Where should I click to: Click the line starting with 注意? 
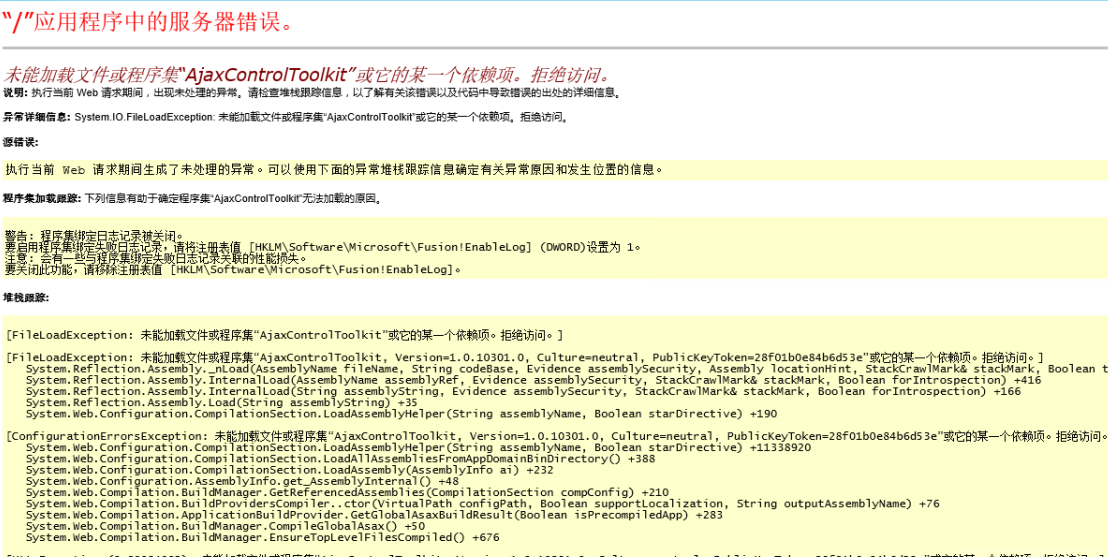click(x=156, y=258)
